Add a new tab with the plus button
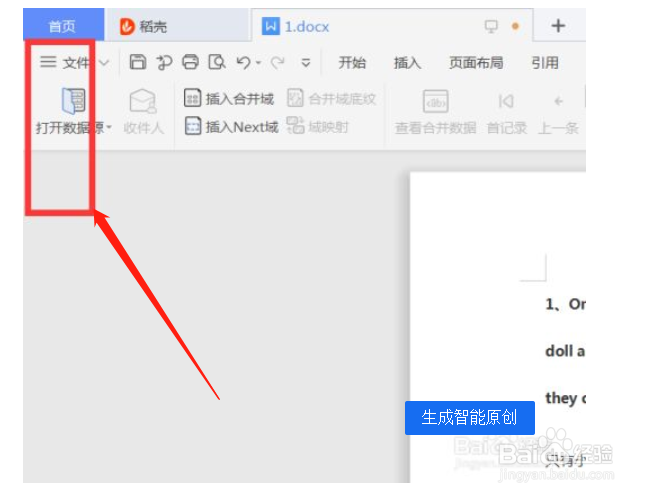This screenshot has height=497, width=650. [x=558, y=26]
